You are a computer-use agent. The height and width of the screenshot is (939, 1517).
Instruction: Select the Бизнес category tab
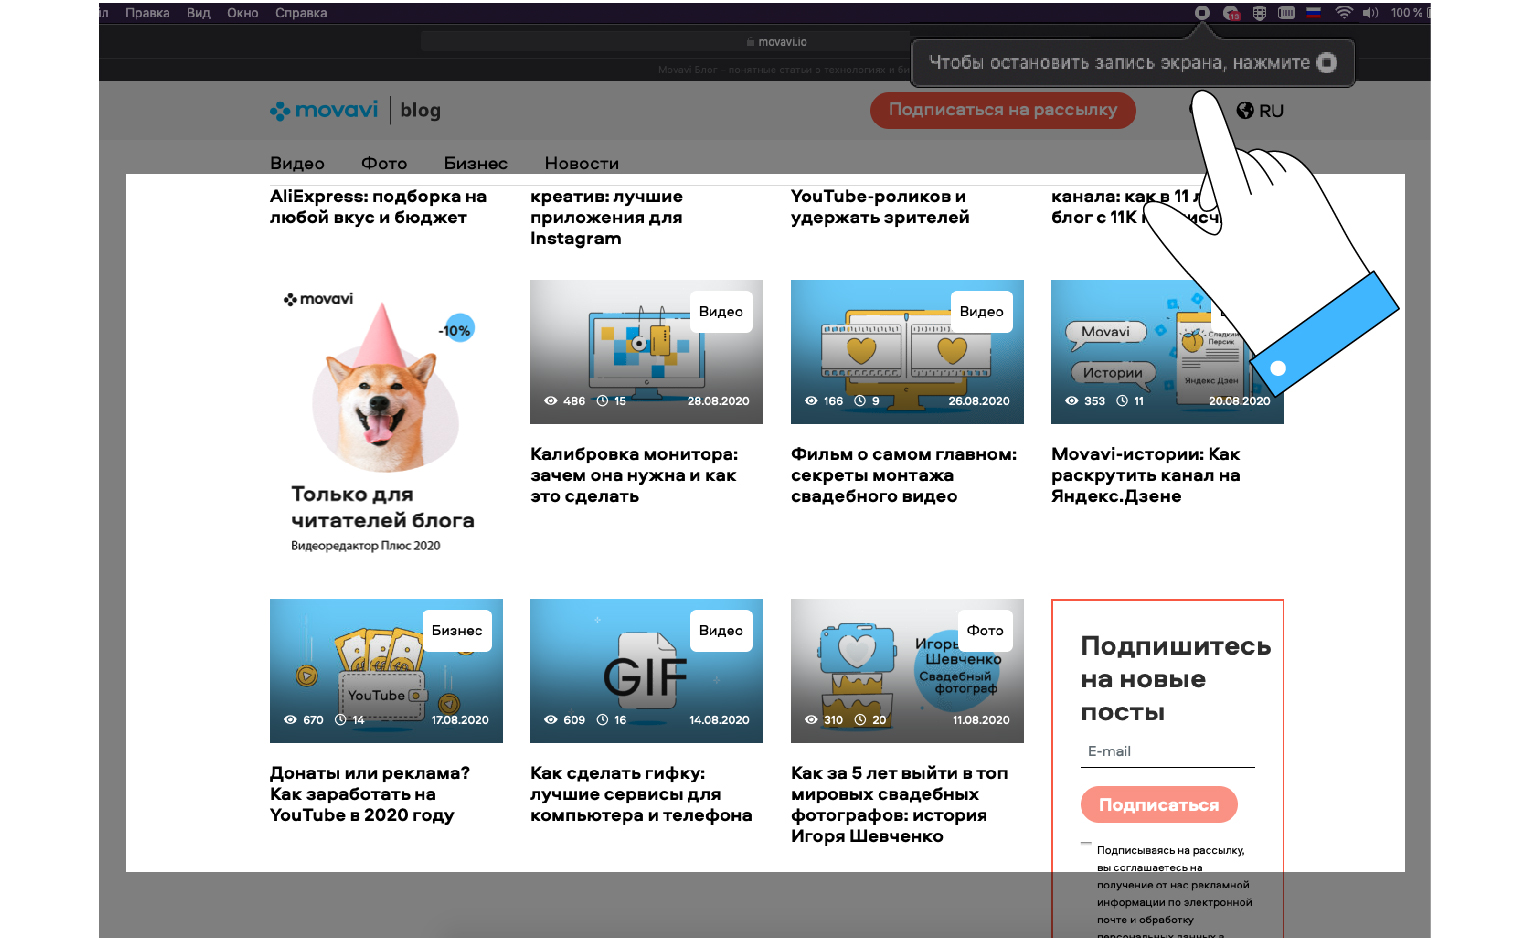click(475, 163)
